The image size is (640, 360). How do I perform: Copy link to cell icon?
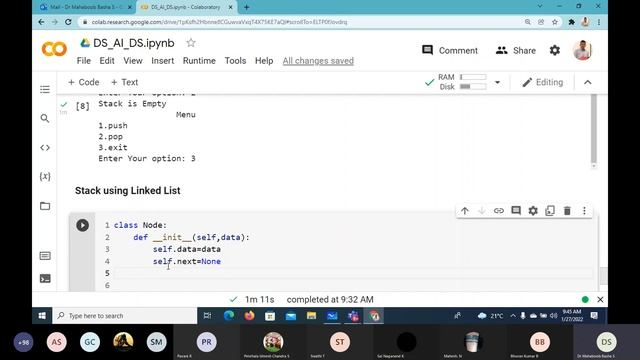click(x=499, y=211)
